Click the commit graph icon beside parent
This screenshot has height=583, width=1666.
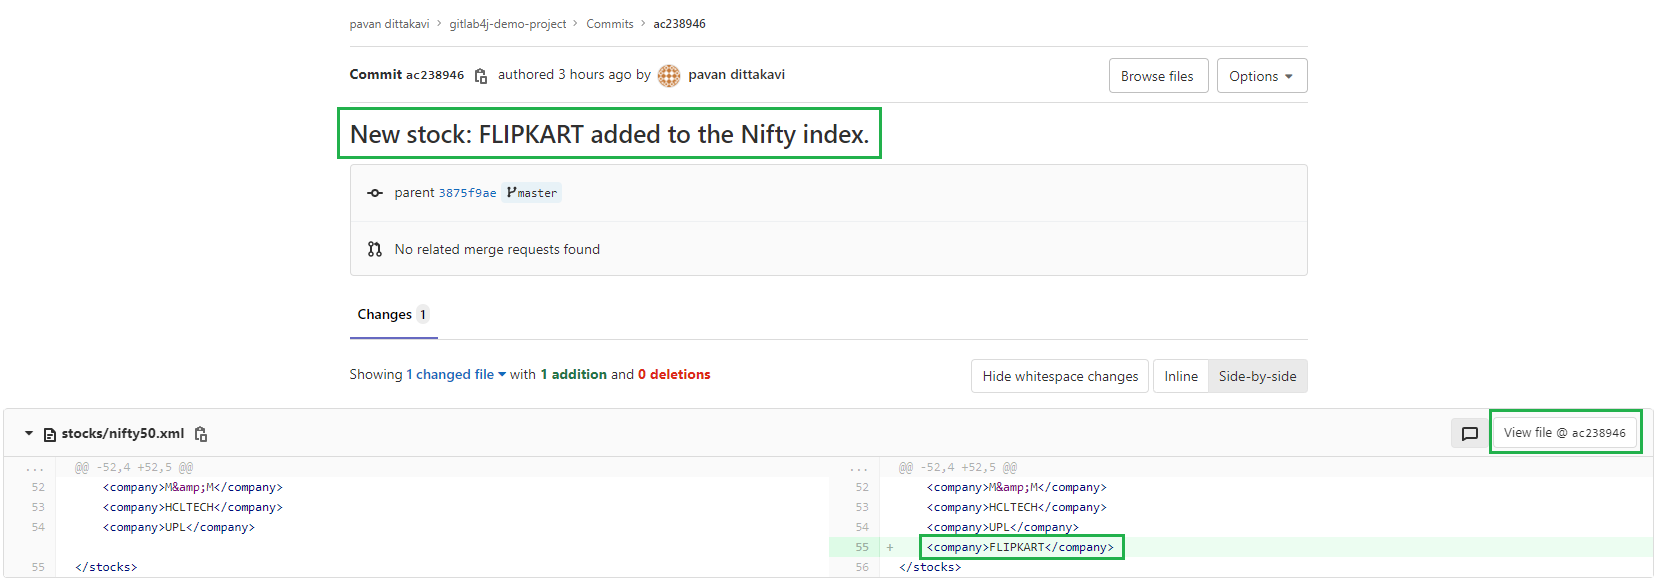[x=375, y=193]
